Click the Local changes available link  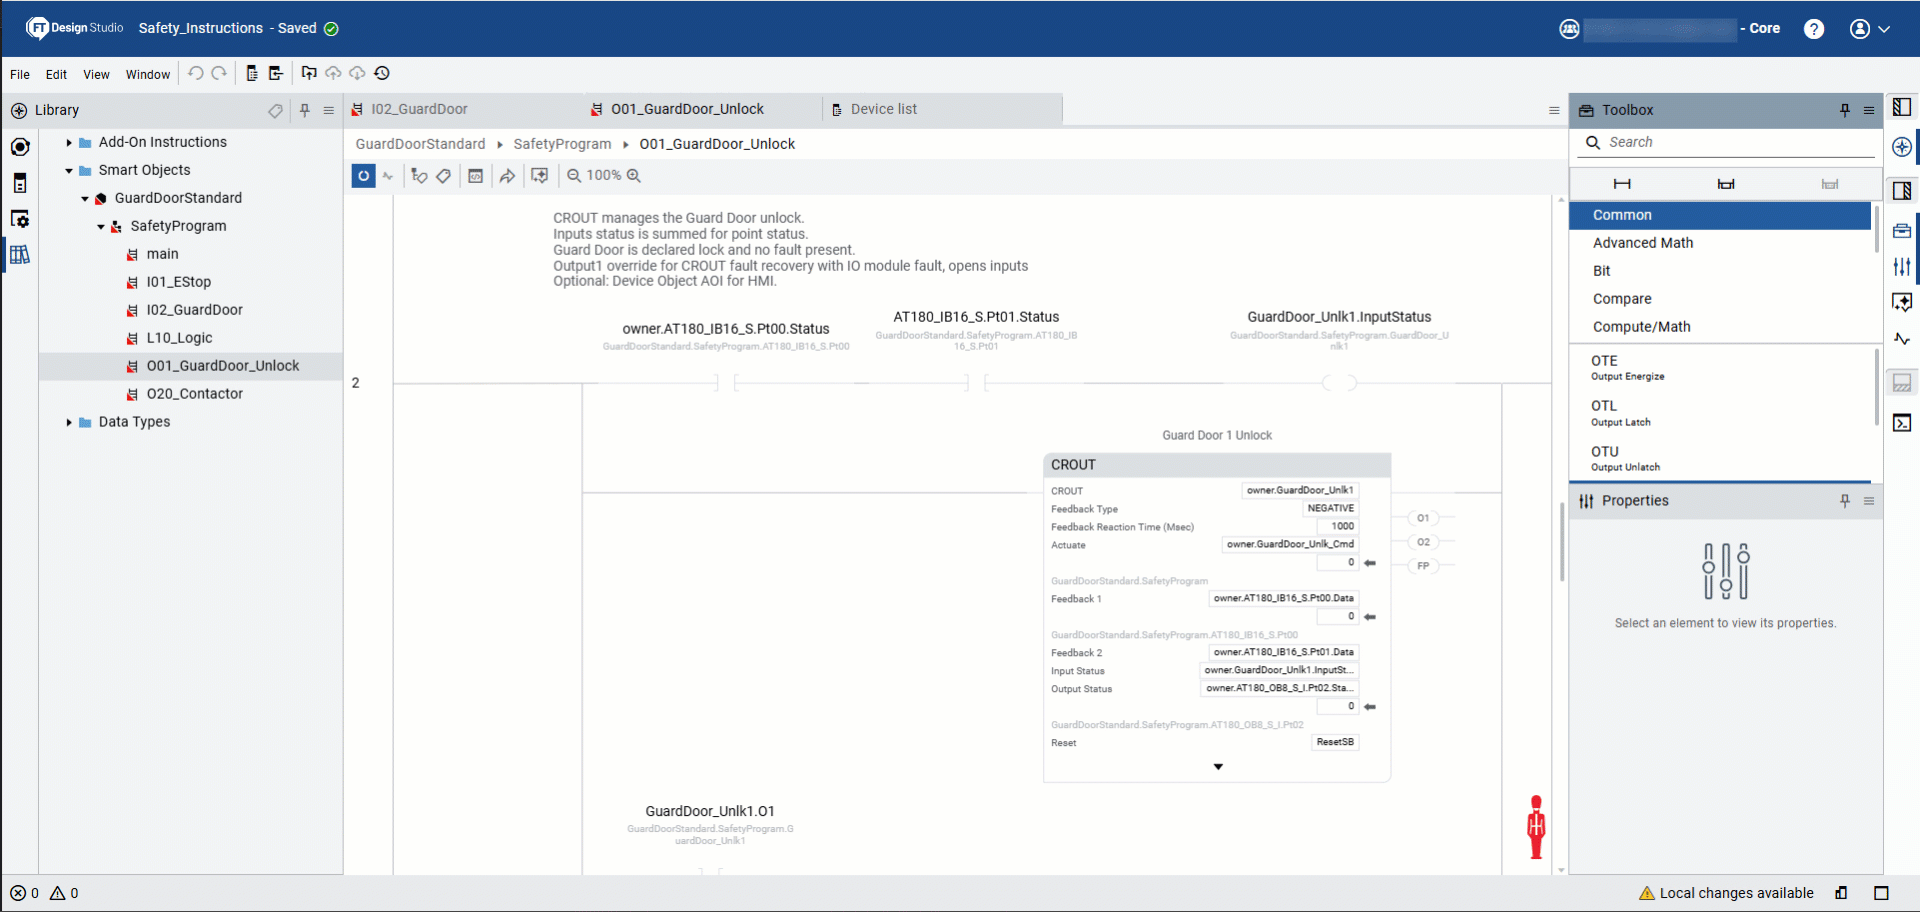(1735, 893)
